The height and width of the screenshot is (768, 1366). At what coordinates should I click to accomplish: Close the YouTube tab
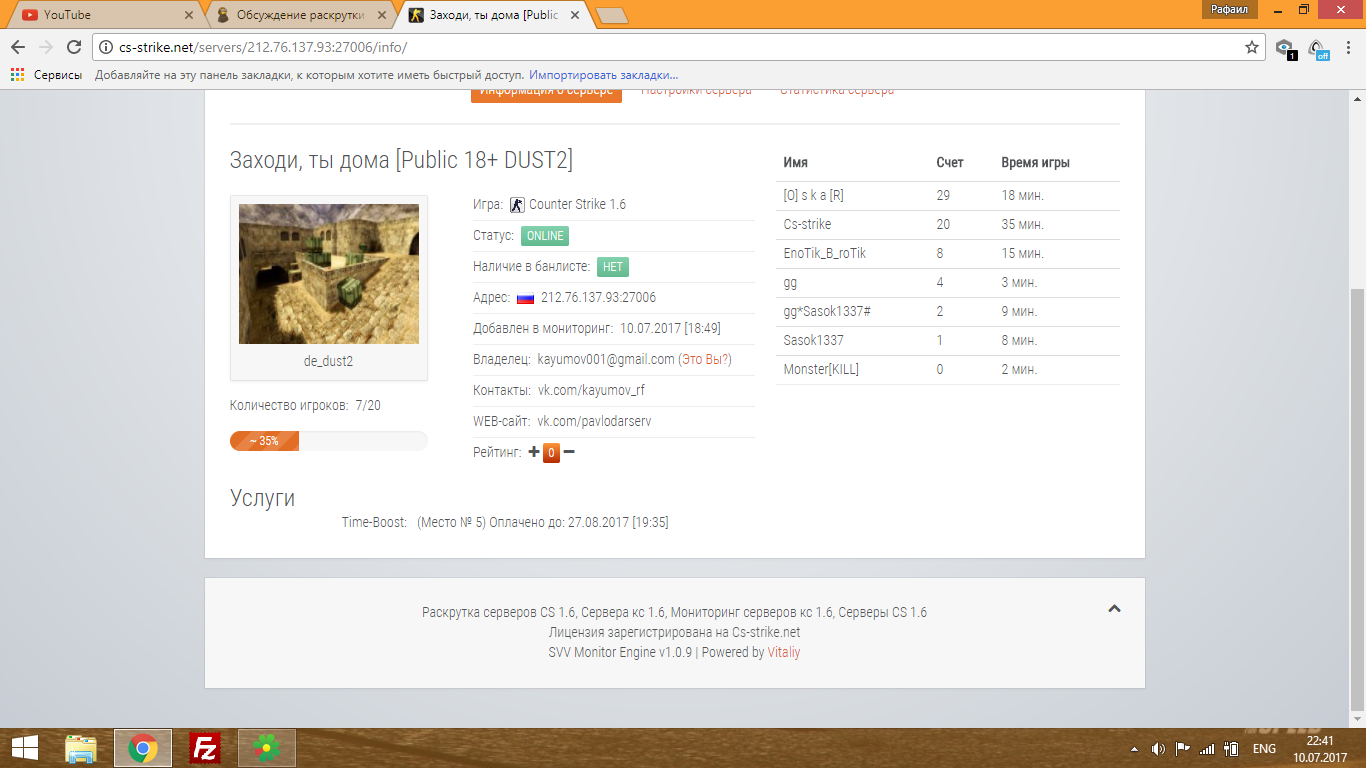pos(188,15)
